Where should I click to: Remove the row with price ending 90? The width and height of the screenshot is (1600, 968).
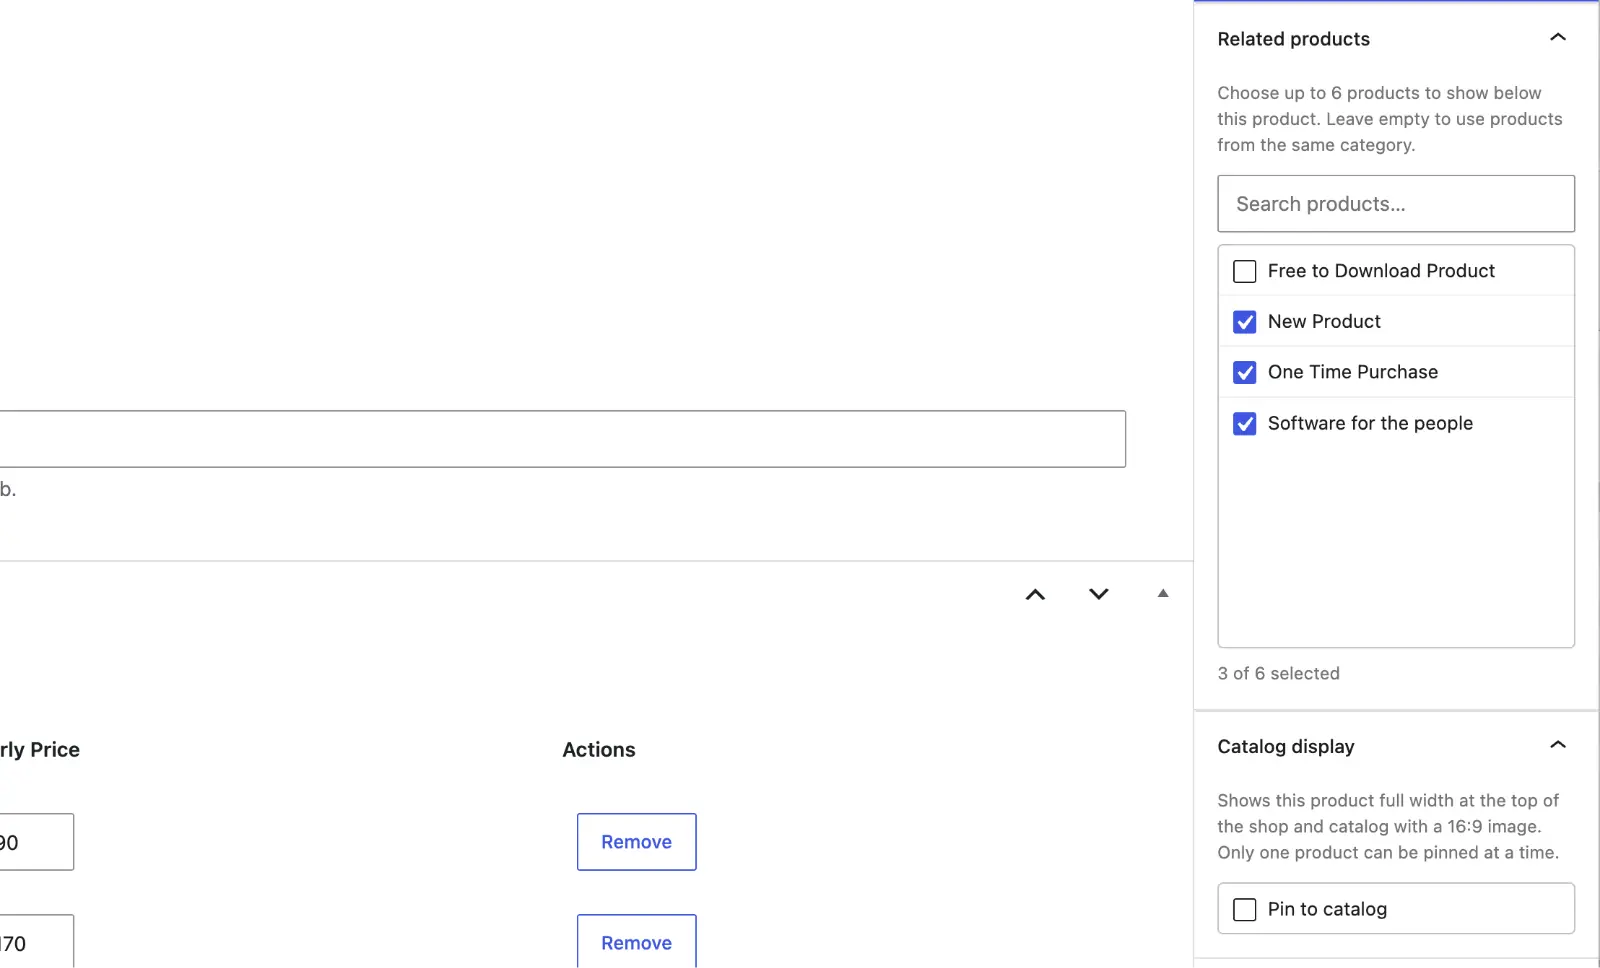click(636, 842)
